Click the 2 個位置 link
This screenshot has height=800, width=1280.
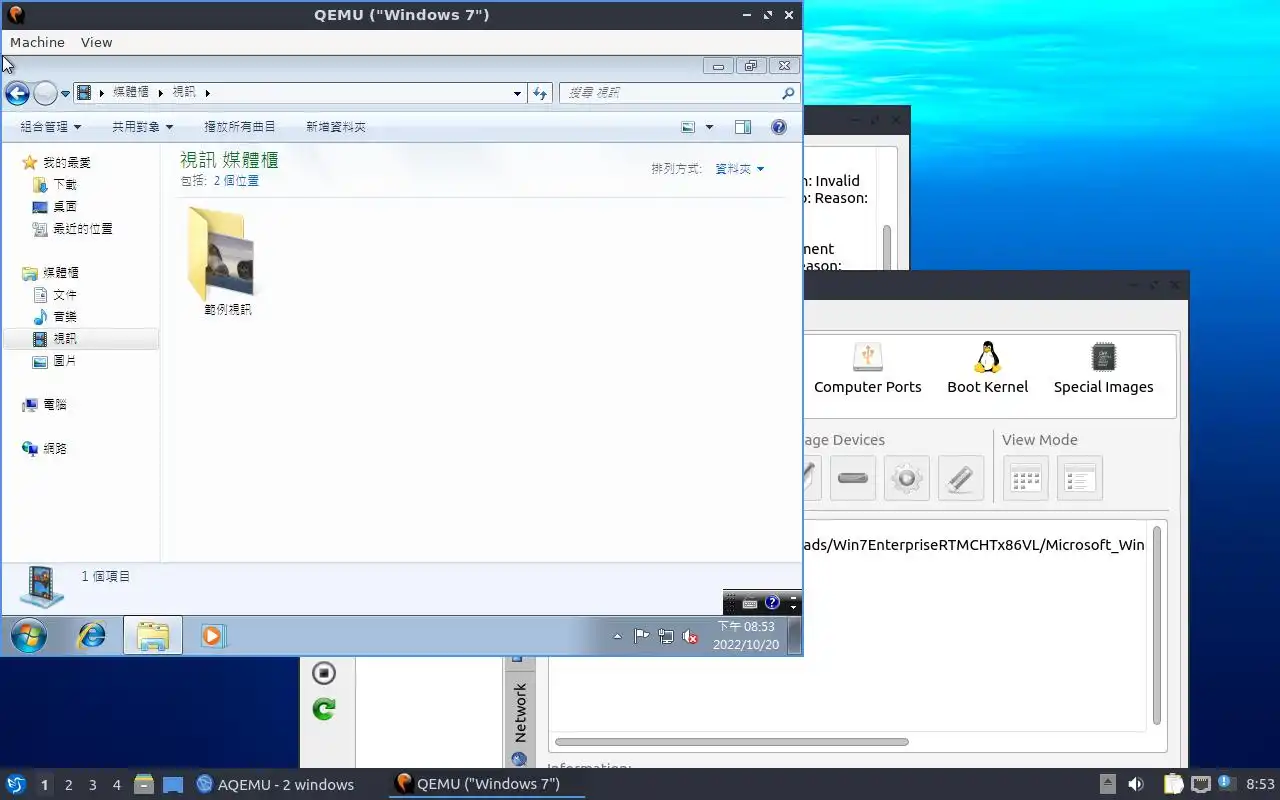pos(236,181)
